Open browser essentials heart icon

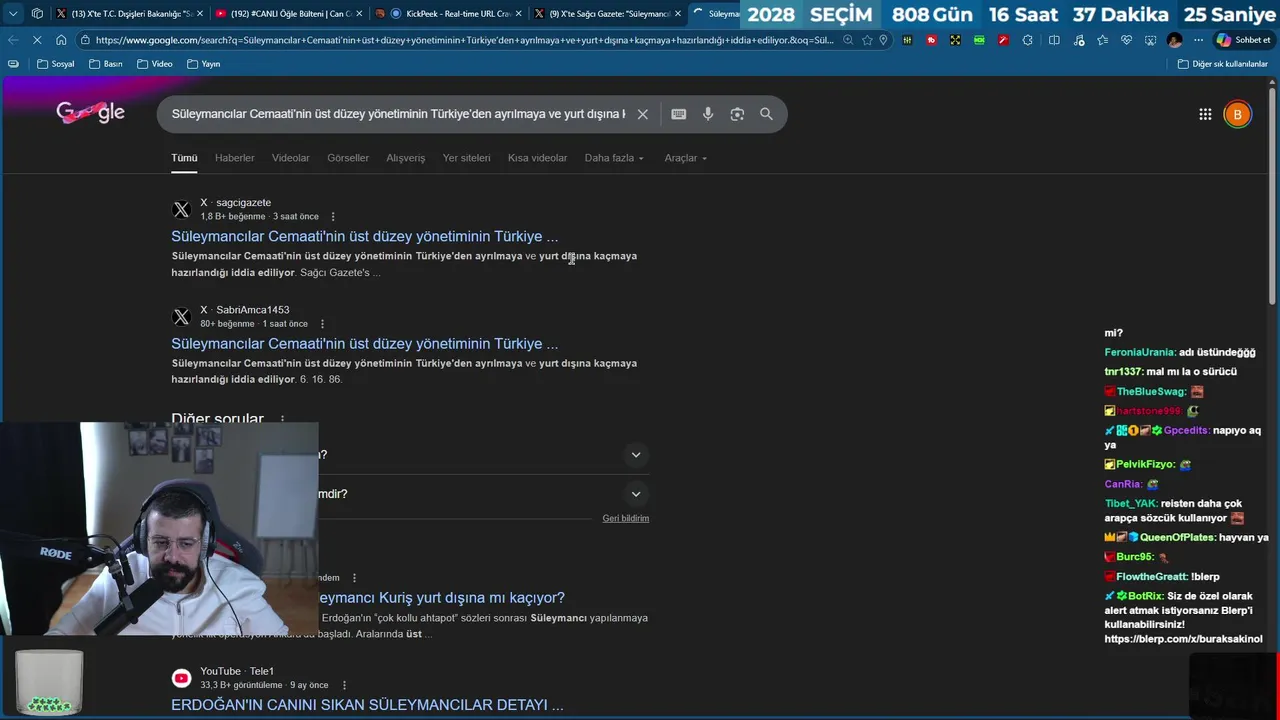click(1126, 40)
